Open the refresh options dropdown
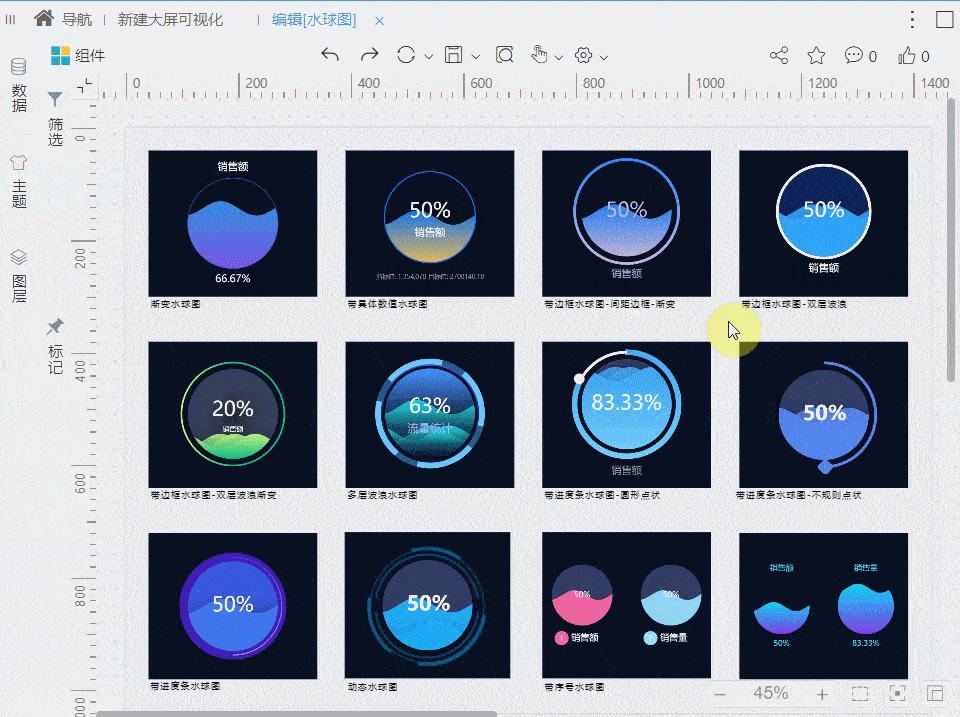 click(x=427, y=56)
